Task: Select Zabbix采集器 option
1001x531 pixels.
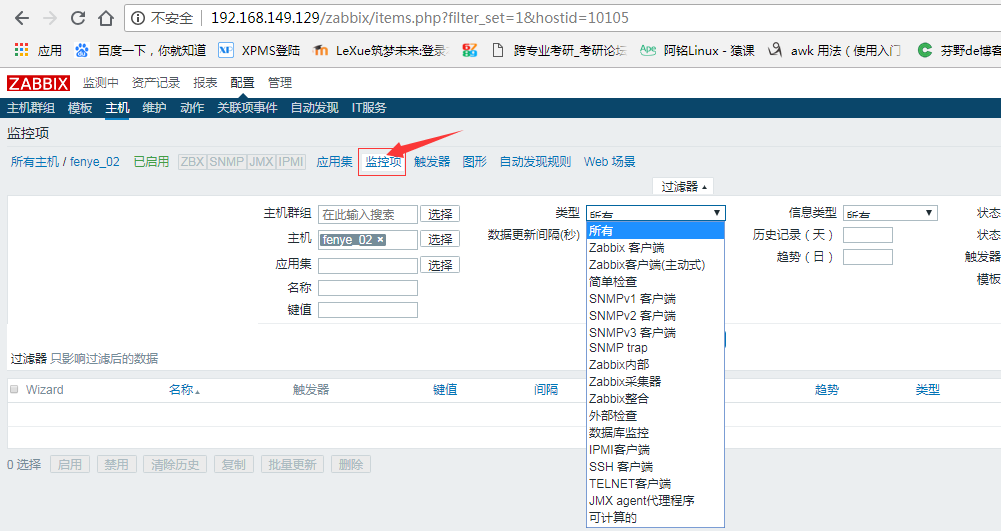Action: pyautogui.click(x=656, y=382)
